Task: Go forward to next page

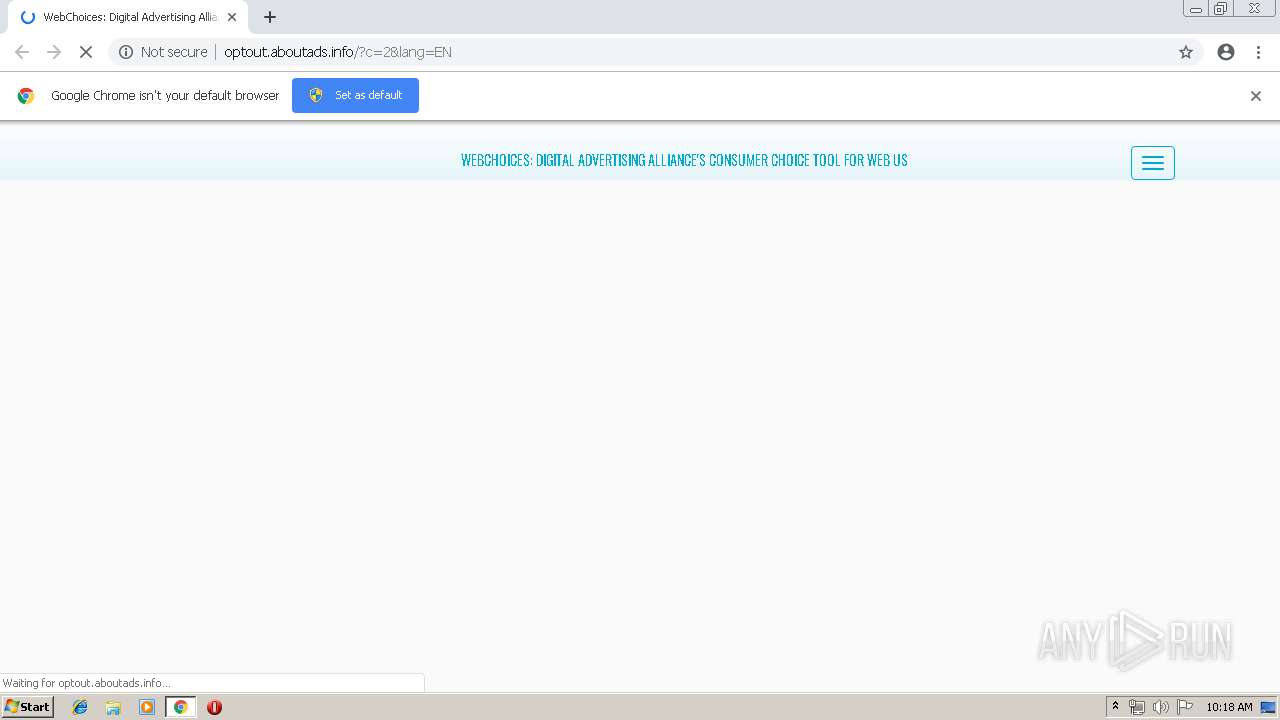Action: [54, 52]
